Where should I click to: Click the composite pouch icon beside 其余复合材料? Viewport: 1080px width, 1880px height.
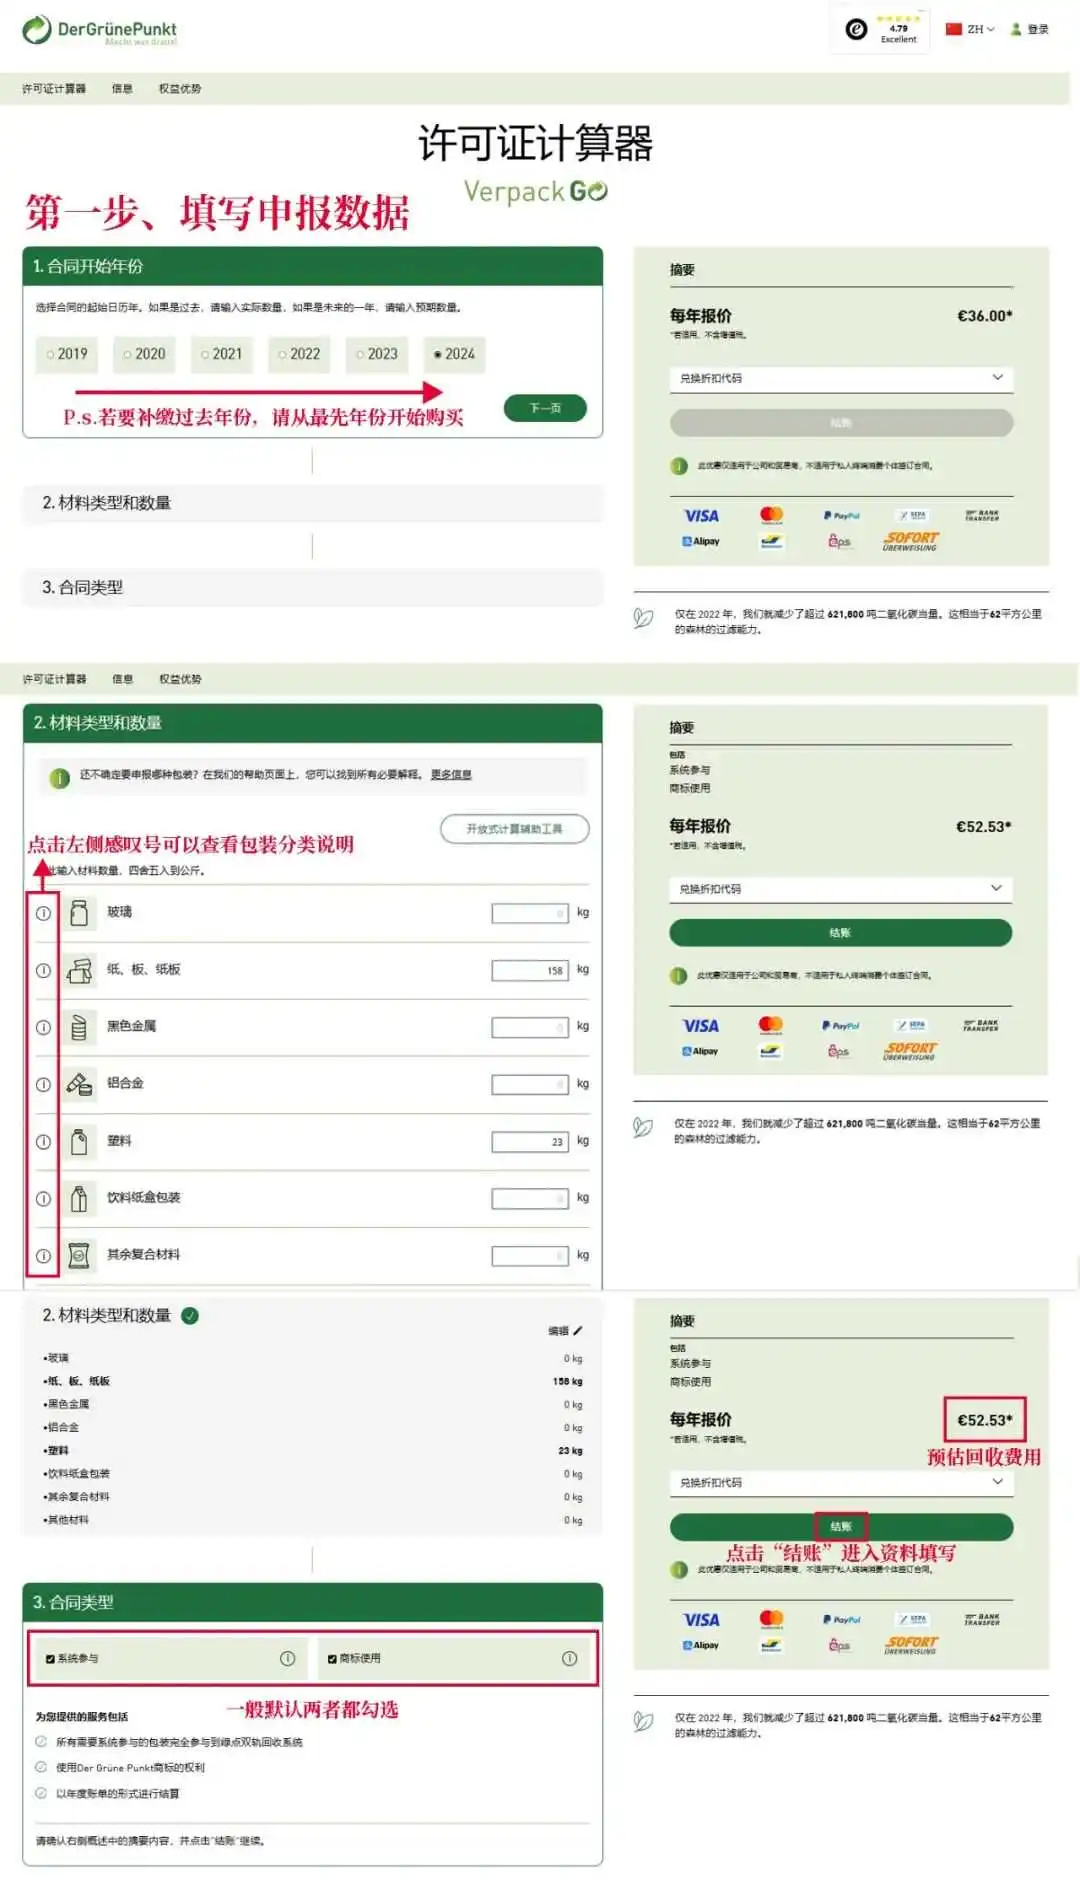tap(79, 1255)
